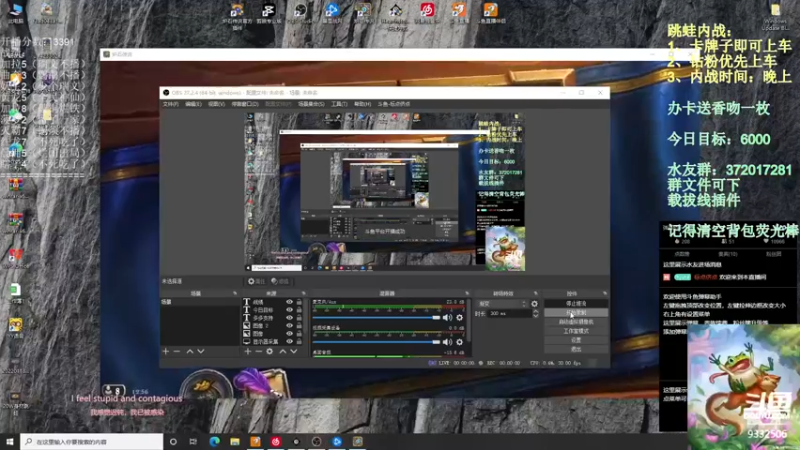The image size is (800, 450).
Task: Move scene down in Scenes panel
Action: [x=201, y=352]
